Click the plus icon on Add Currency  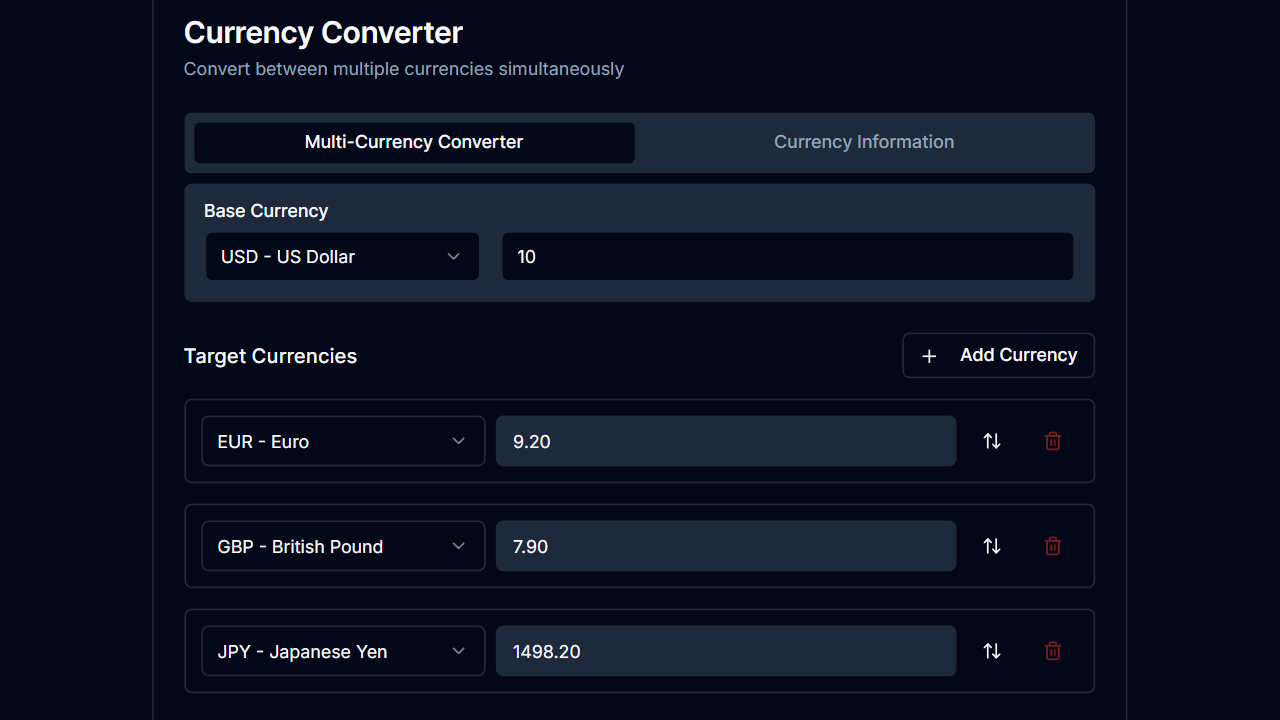[929, 355]
